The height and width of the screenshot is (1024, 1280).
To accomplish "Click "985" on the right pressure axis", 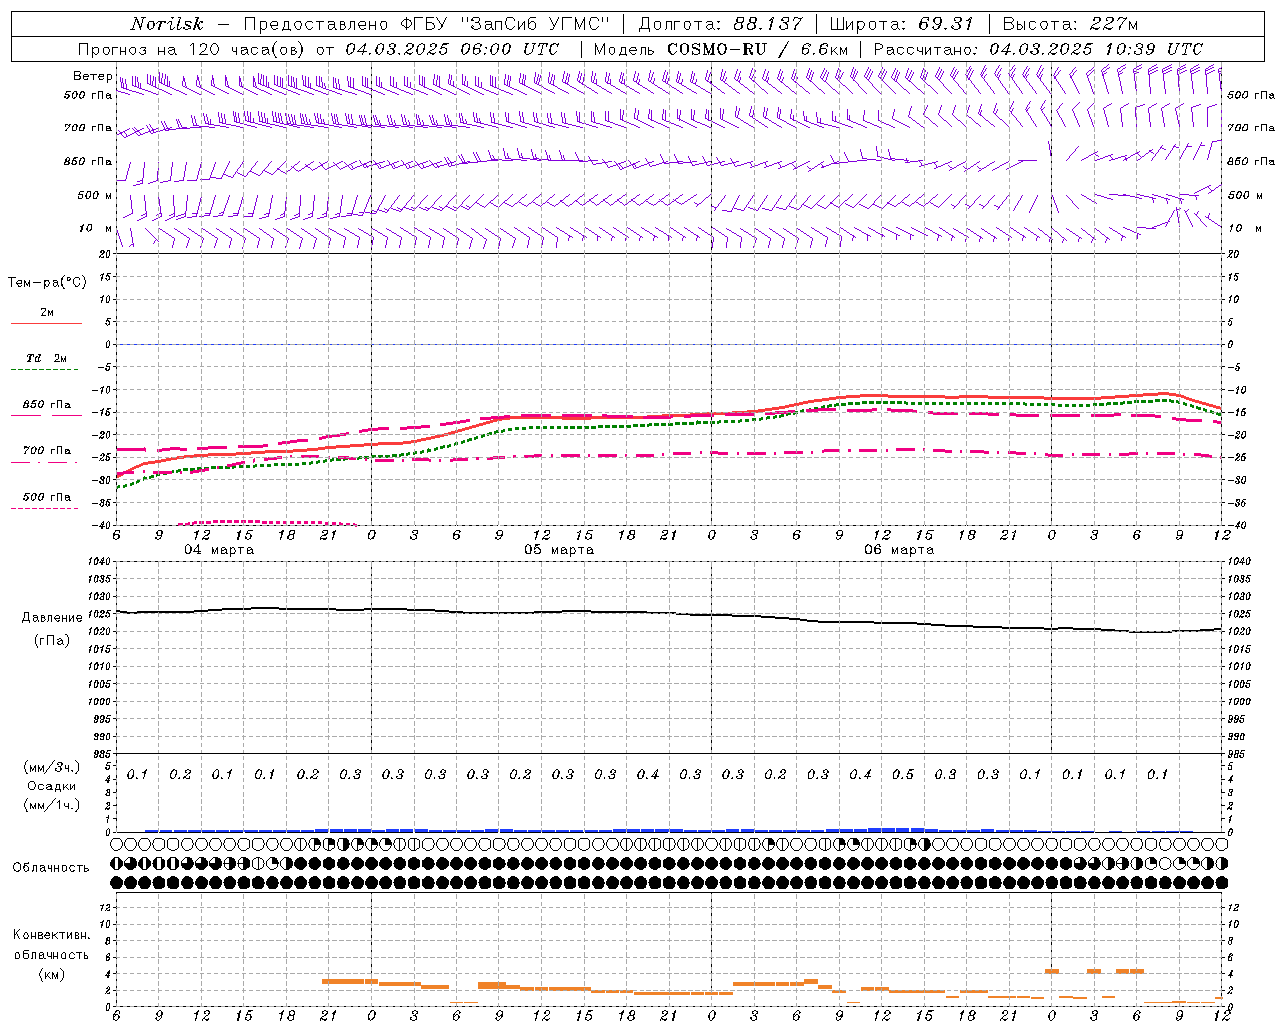I will coord(1238,754).
